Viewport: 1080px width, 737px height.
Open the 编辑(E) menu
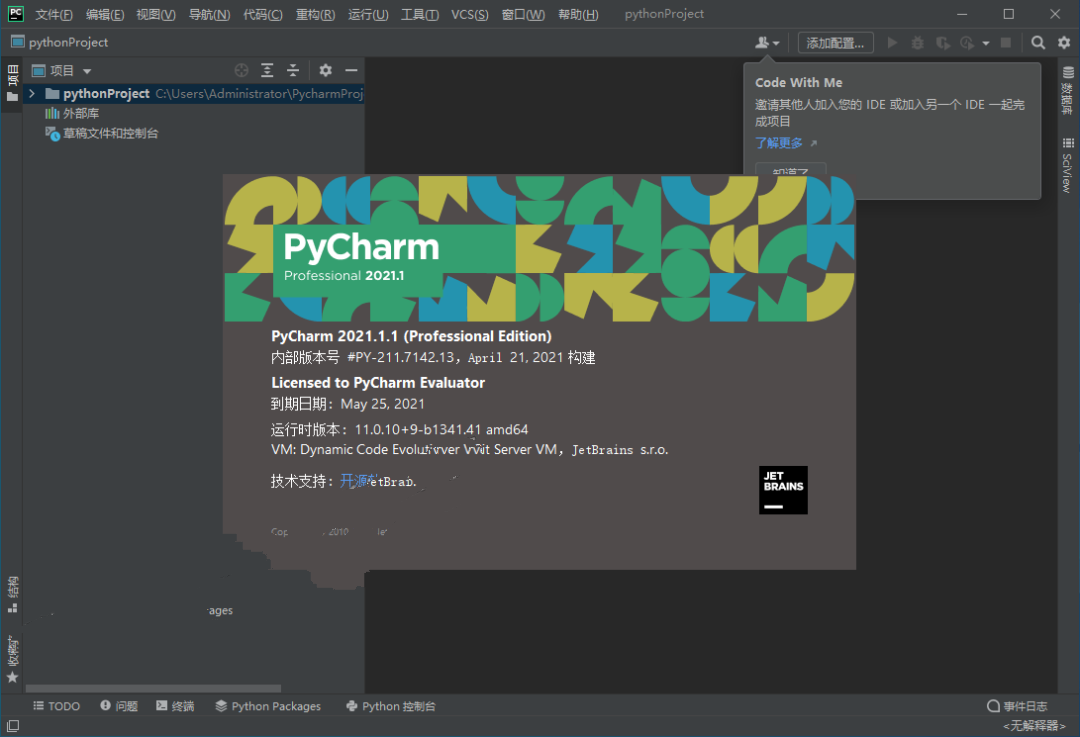tap(105, 14)
